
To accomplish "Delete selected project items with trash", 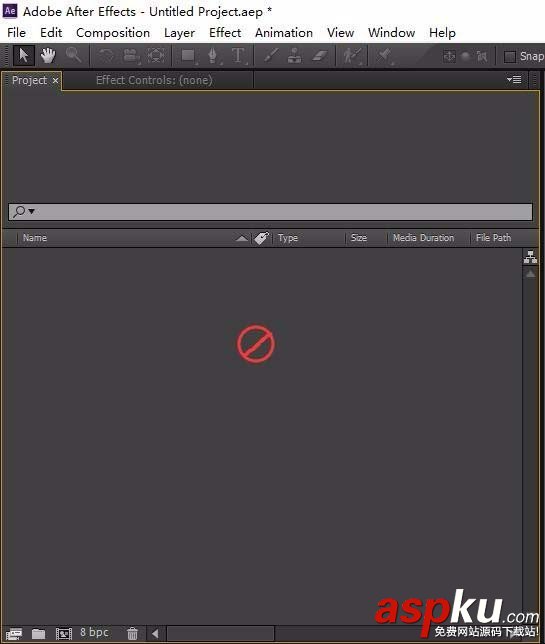I will click(132, 633).
